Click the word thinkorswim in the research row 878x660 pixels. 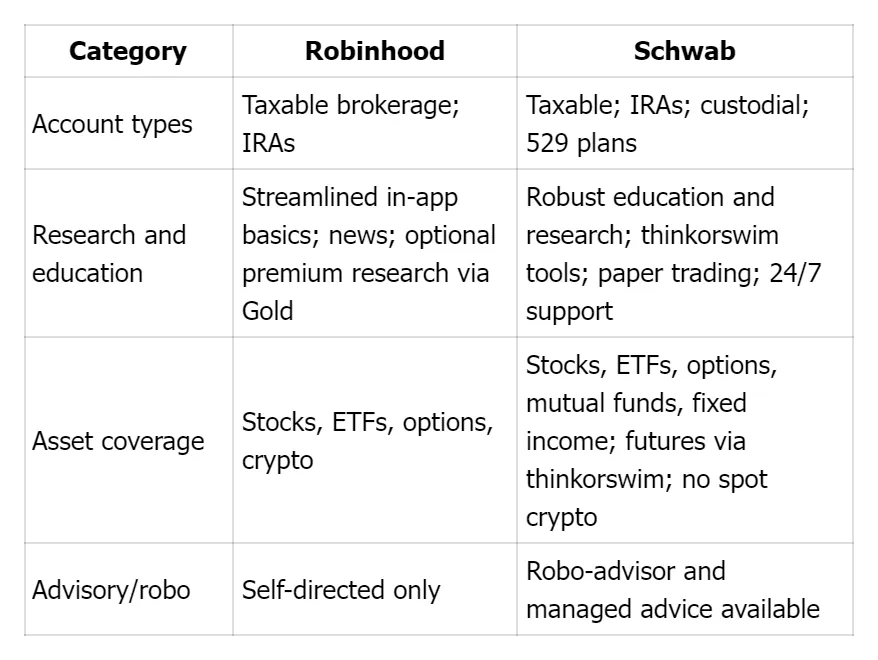708,235
